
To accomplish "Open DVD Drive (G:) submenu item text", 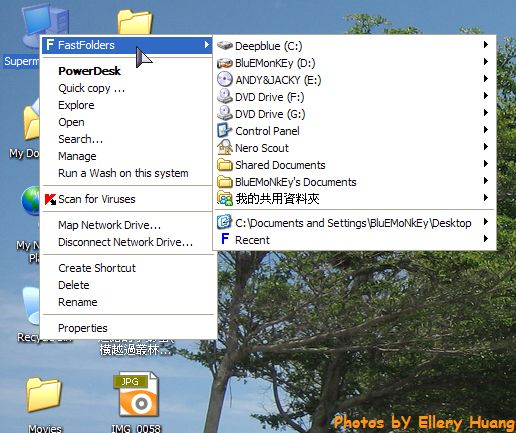I will tap(270, 114).
